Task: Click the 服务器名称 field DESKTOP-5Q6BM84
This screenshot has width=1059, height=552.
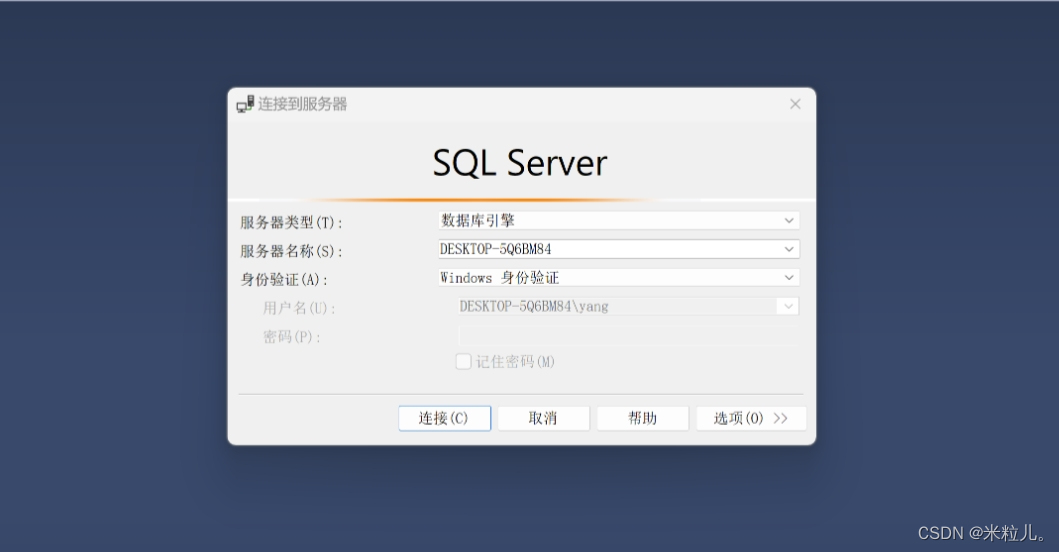Action: click(x=619, y=249)
